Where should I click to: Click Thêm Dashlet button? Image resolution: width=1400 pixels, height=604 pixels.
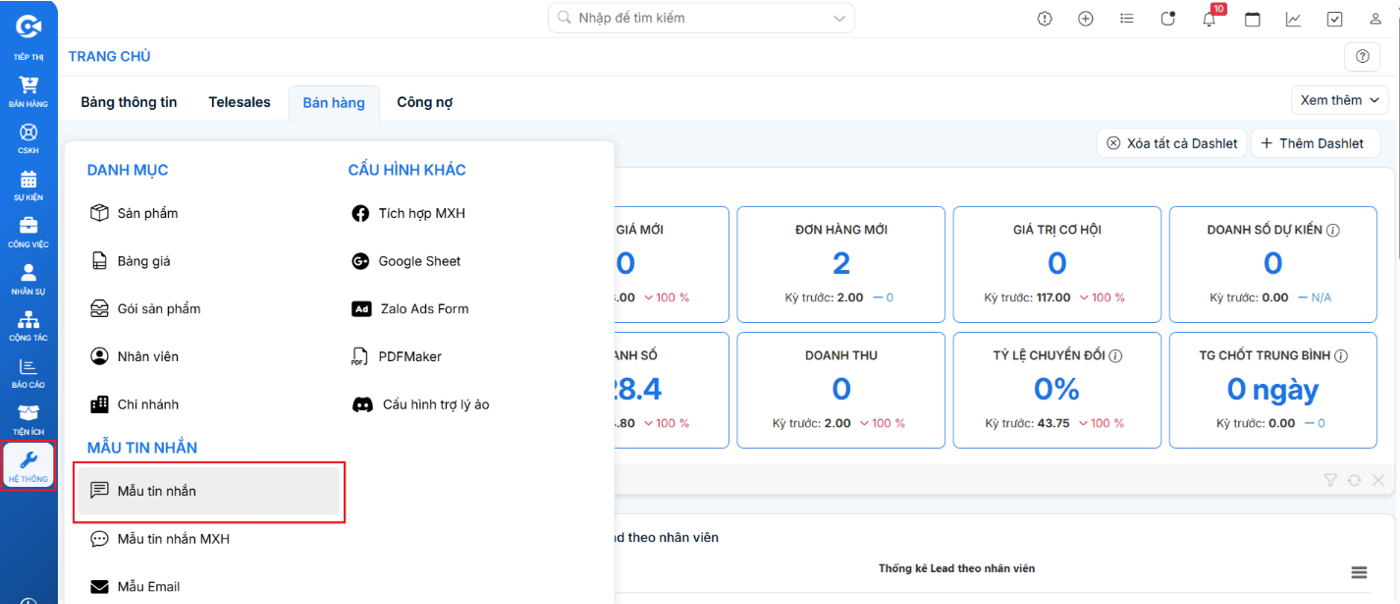click(1315, 143)
